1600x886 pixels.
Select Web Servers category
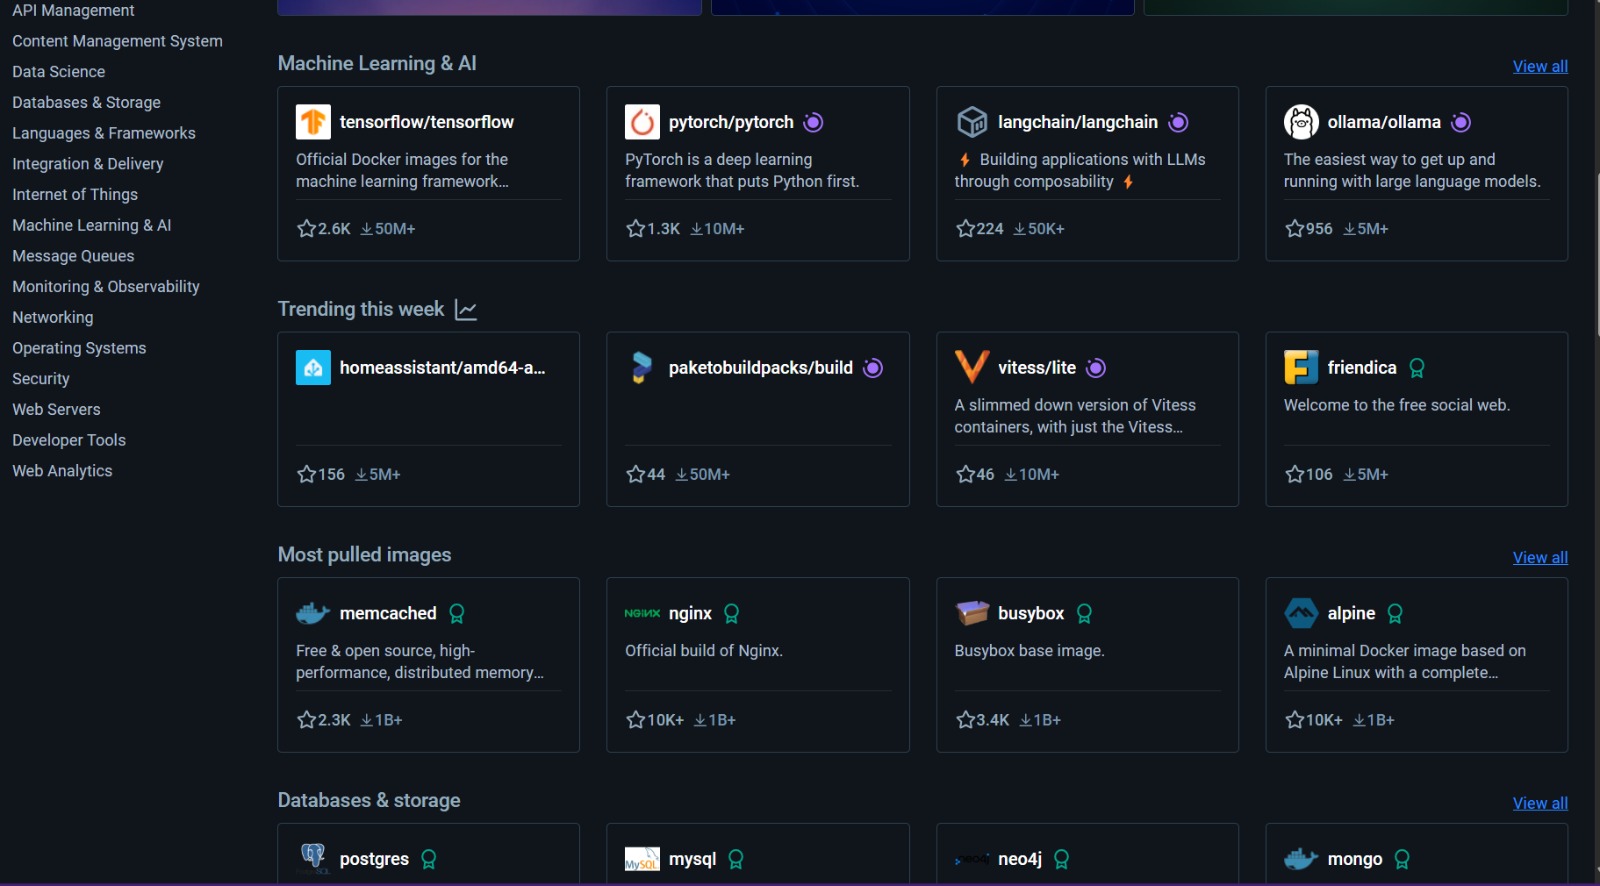(x=56, y=410)
